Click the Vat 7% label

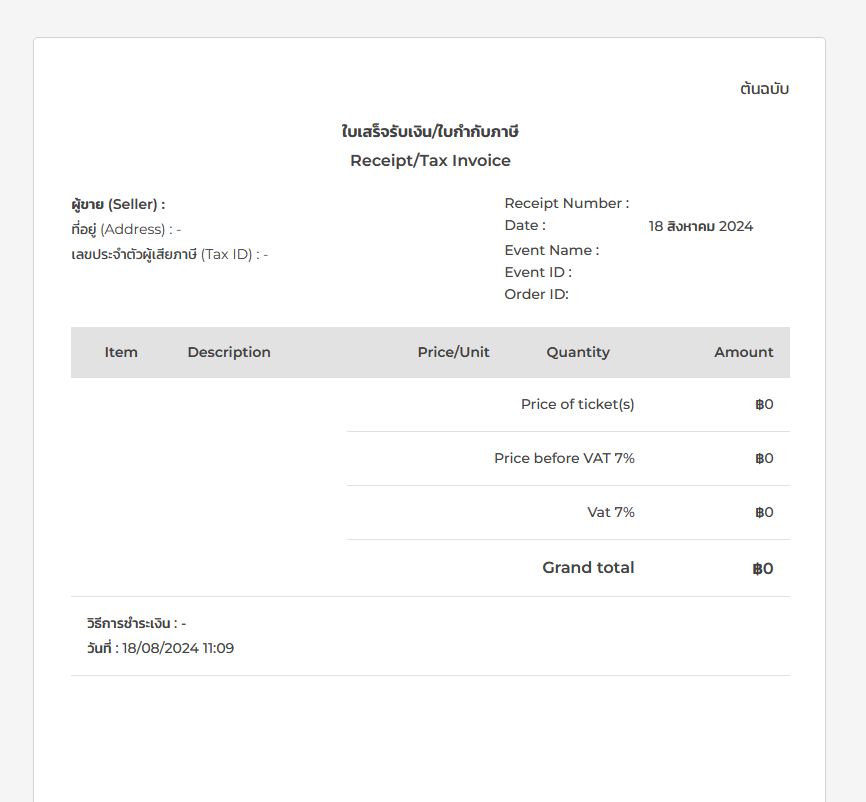pos(611,513)
